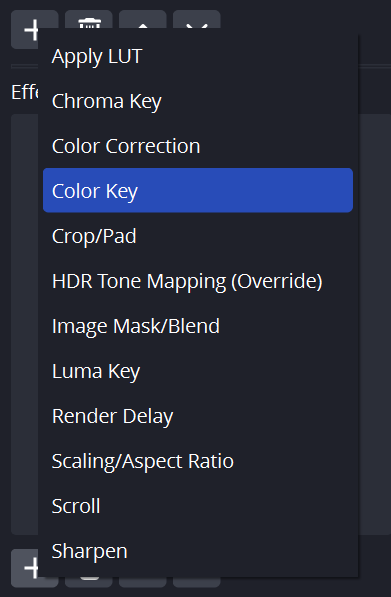
Task: Click the empty effect filters list area
Action: point(374,324)
